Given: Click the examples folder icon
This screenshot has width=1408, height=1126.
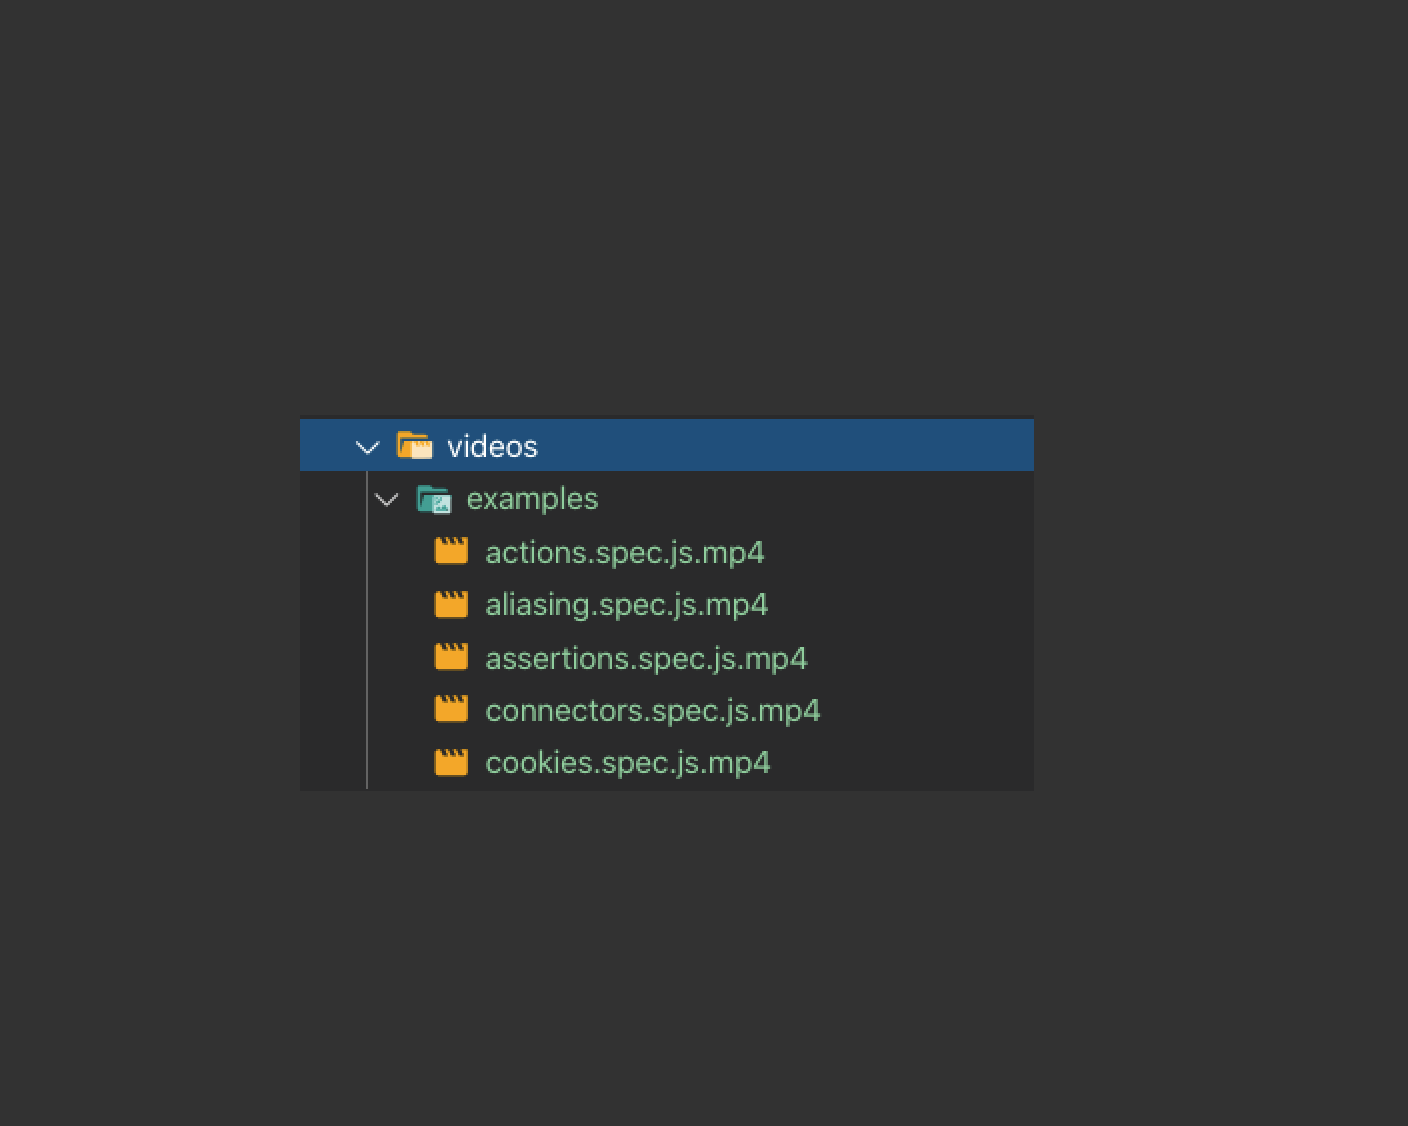Looking at the screenshot, I should point(434,499).
